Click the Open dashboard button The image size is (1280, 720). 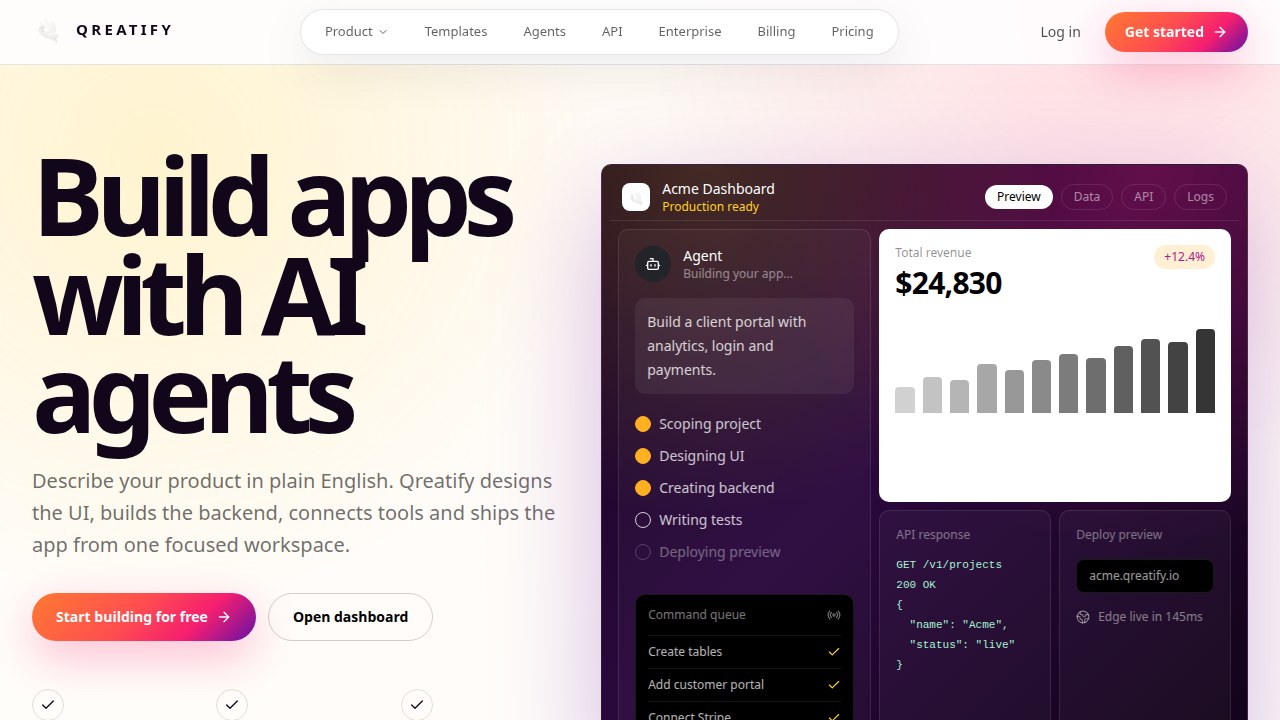point(350,617)
